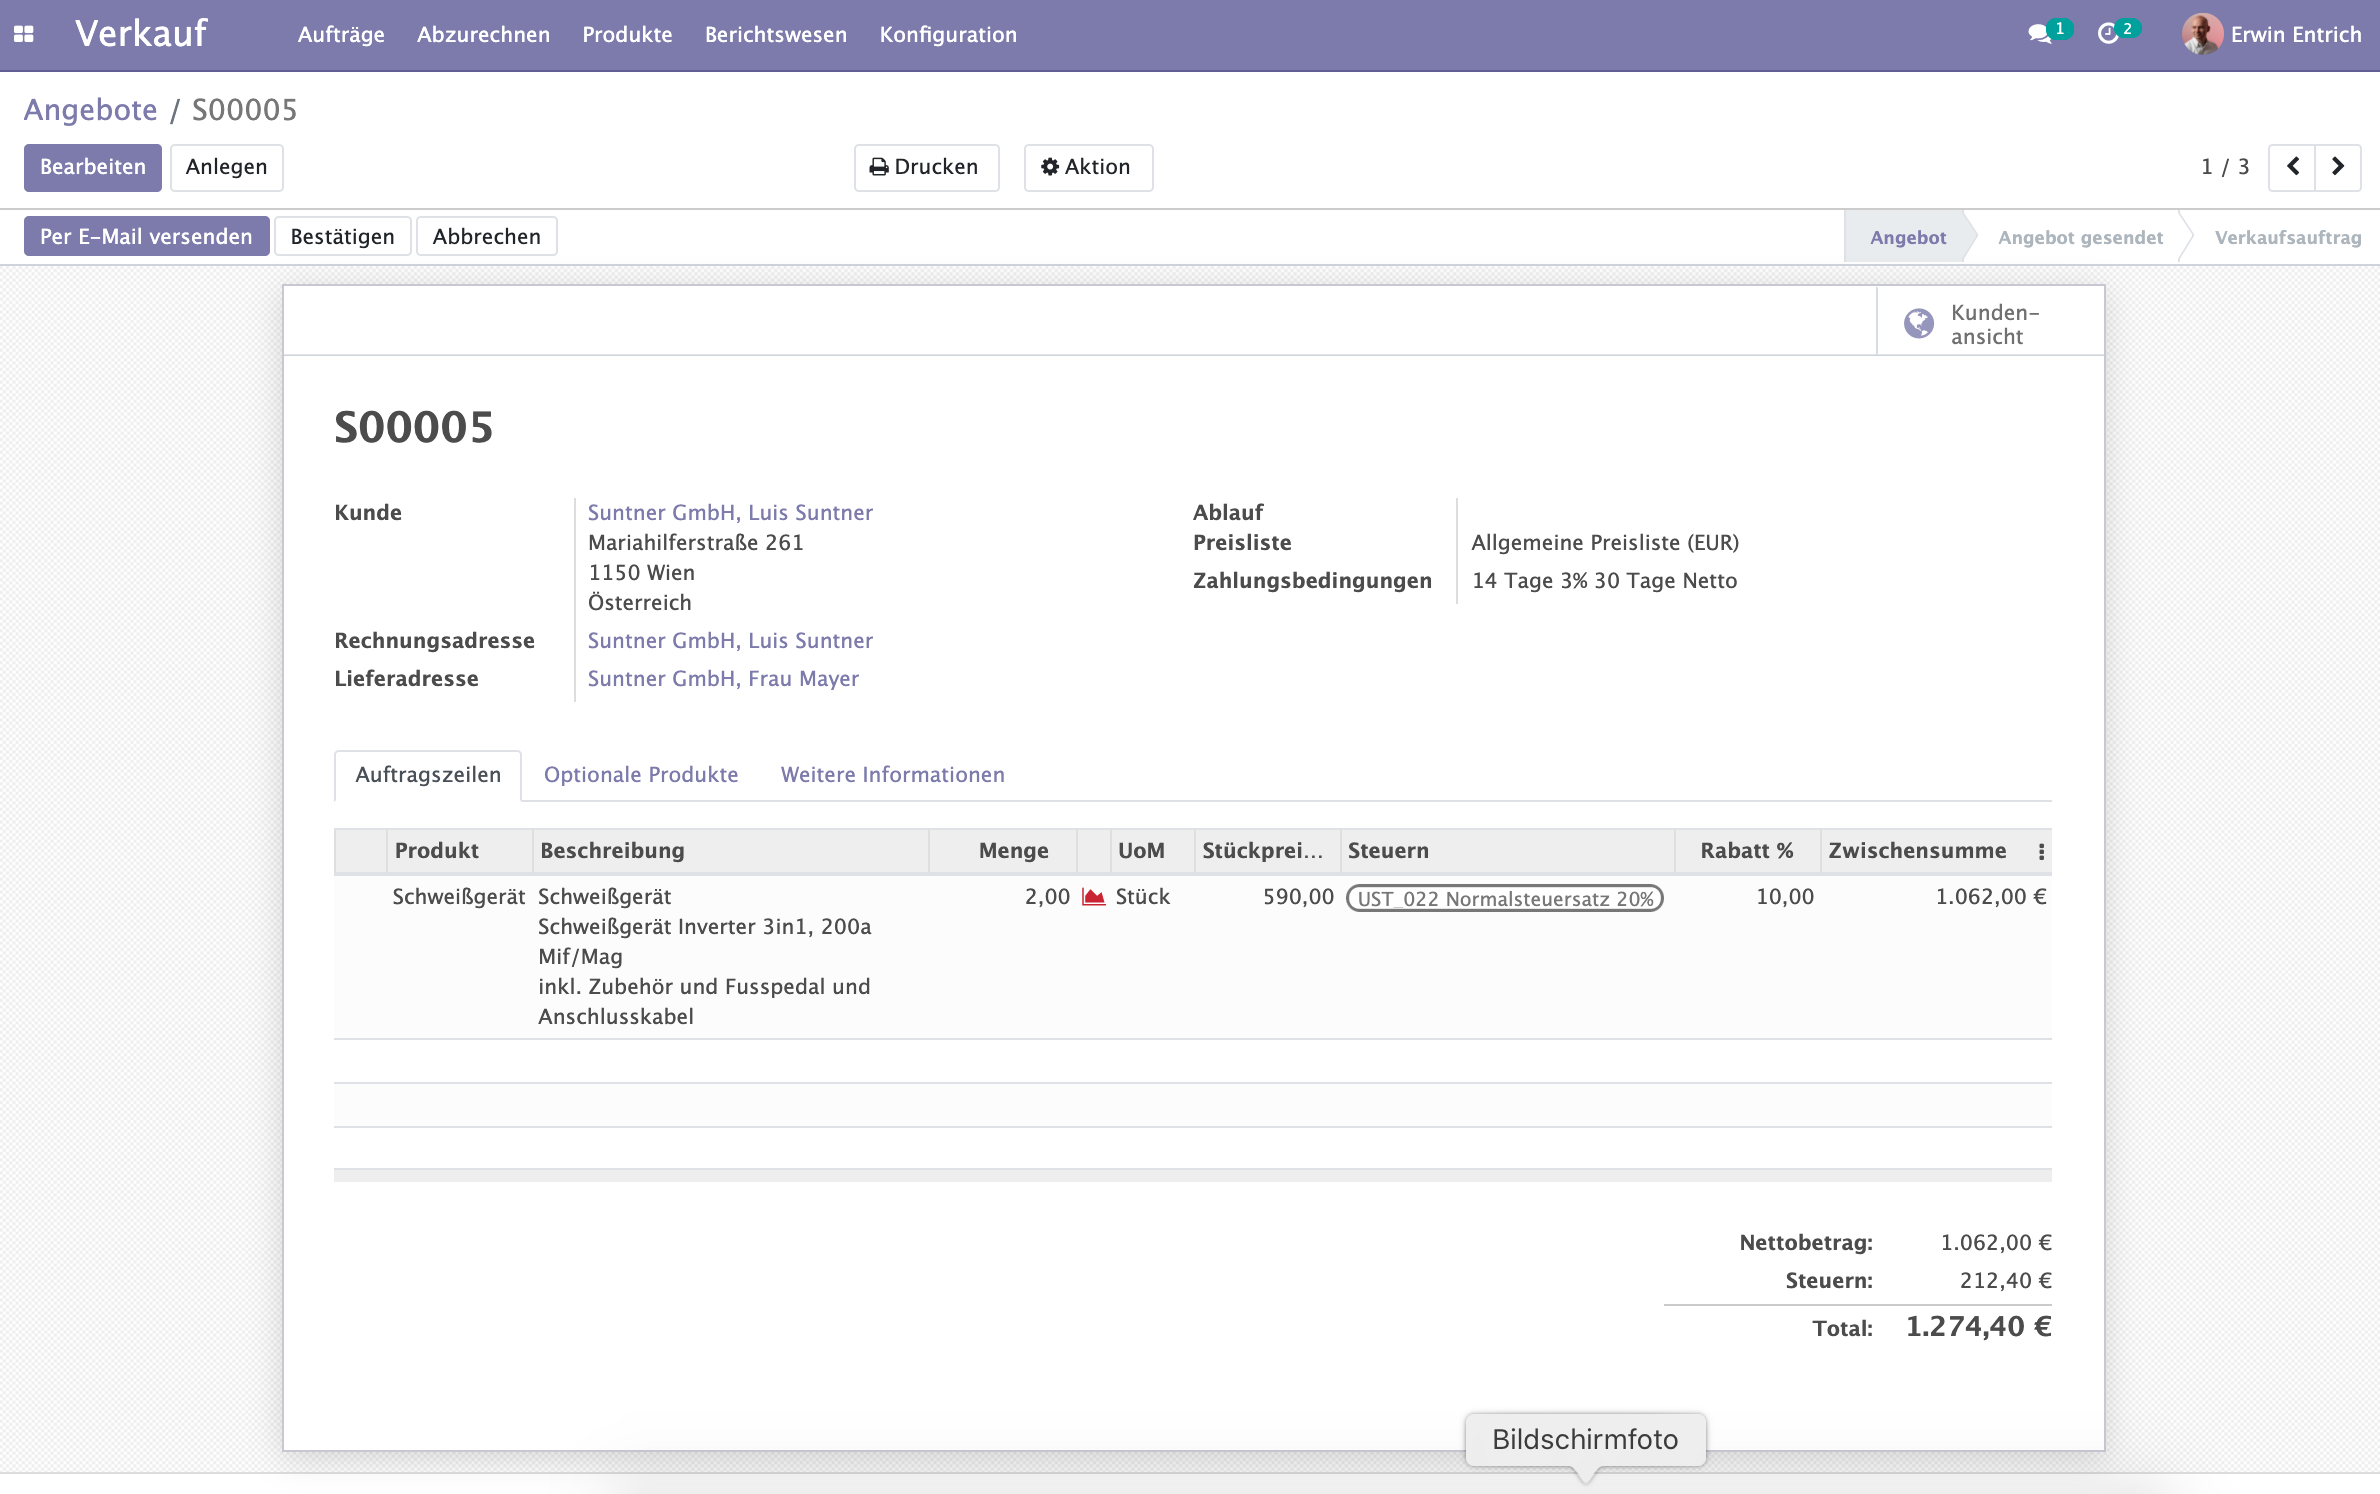Open the apps grid menu icon
Screen dimensions: 2380x1494
tap(24, 34)
